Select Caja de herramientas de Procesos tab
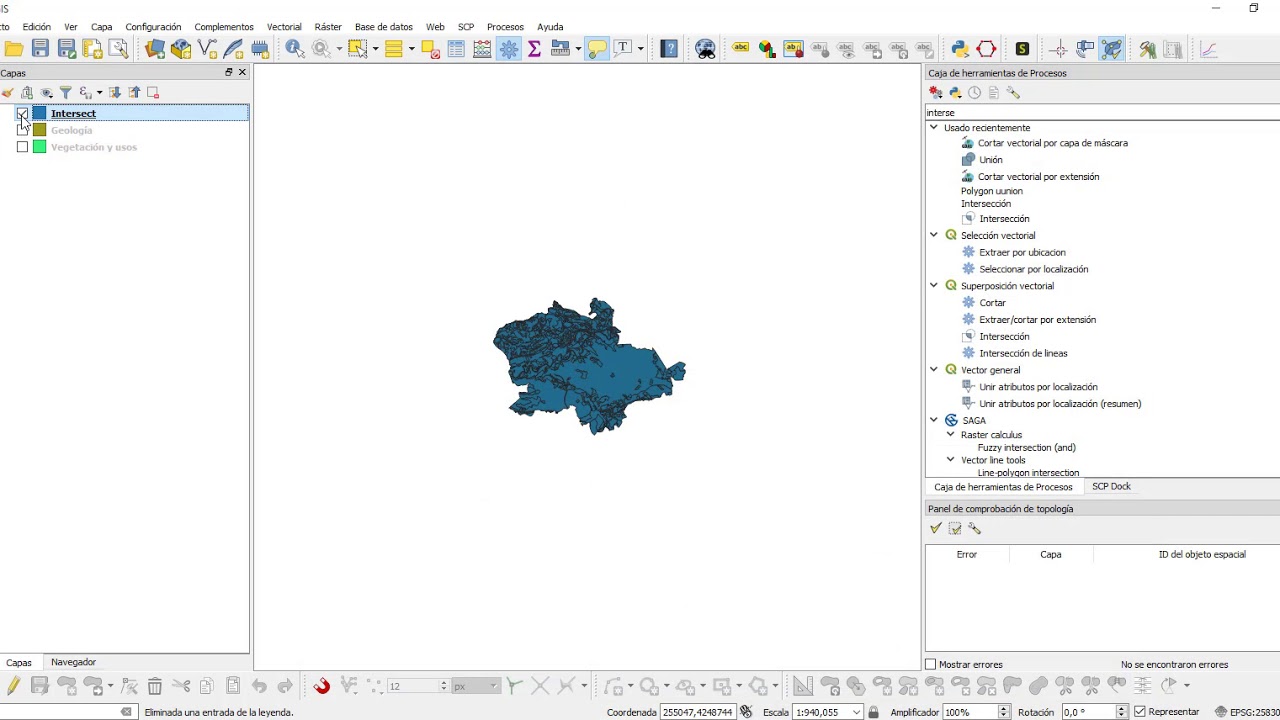Image resolution: width=1280 pixels, height=720 pixels. coord(1003,487)
